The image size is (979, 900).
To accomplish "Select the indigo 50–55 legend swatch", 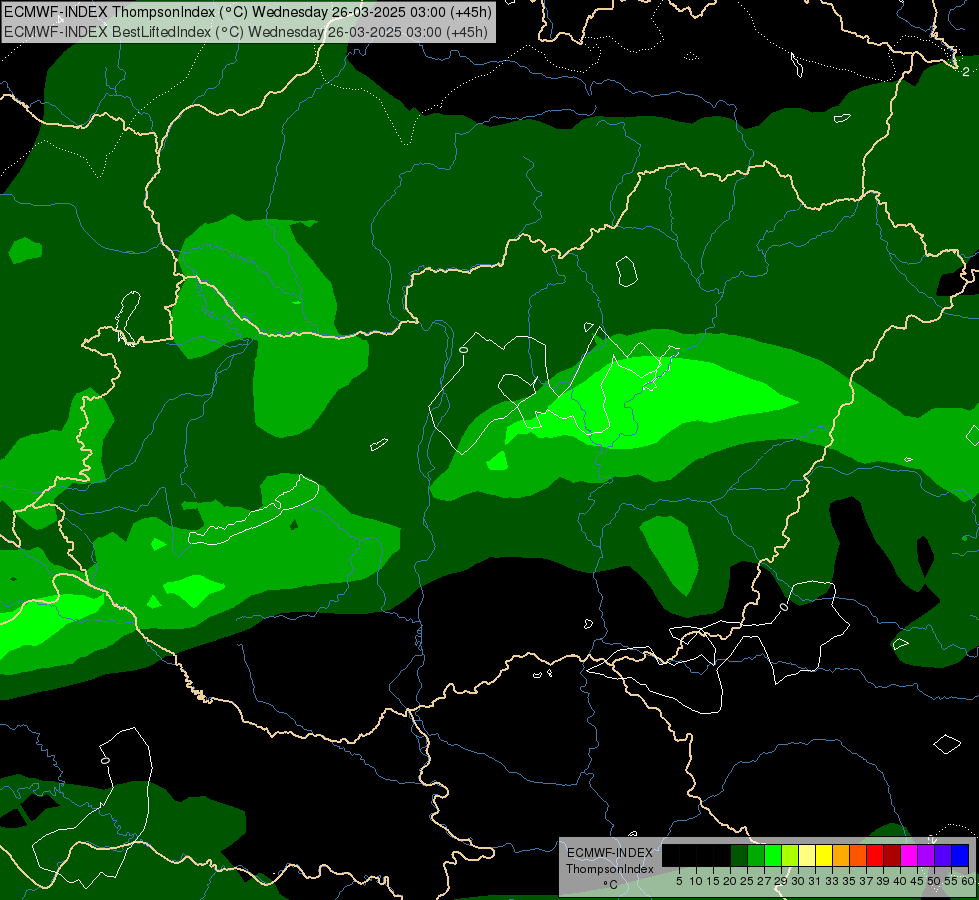I will [943, 855].
